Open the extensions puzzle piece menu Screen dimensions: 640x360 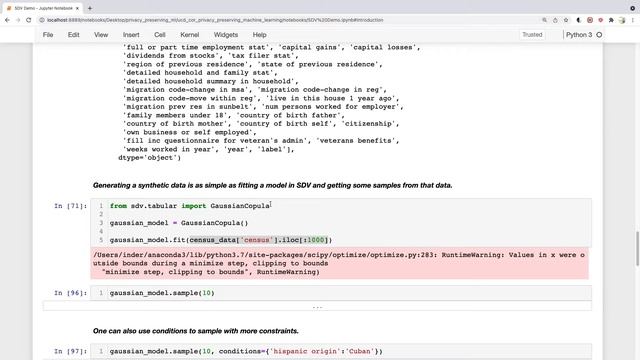click(x=611, y=20)
